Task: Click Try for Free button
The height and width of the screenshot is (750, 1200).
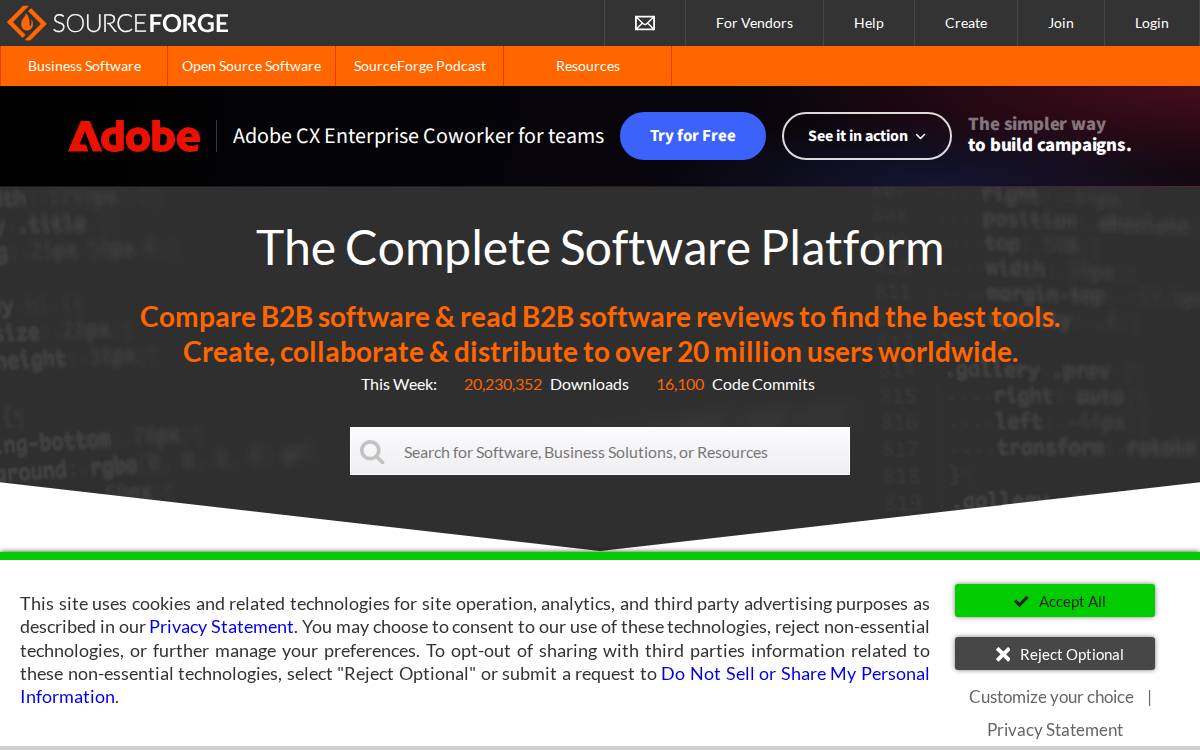Action: click(693, 136)
